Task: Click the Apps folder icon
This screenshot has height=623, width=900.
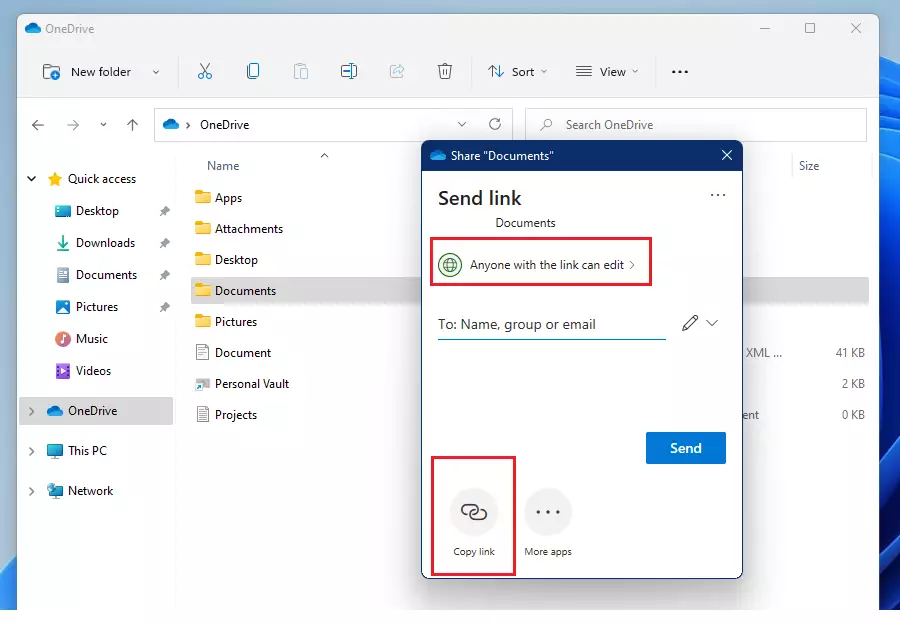Action: [x=203, y=197]
